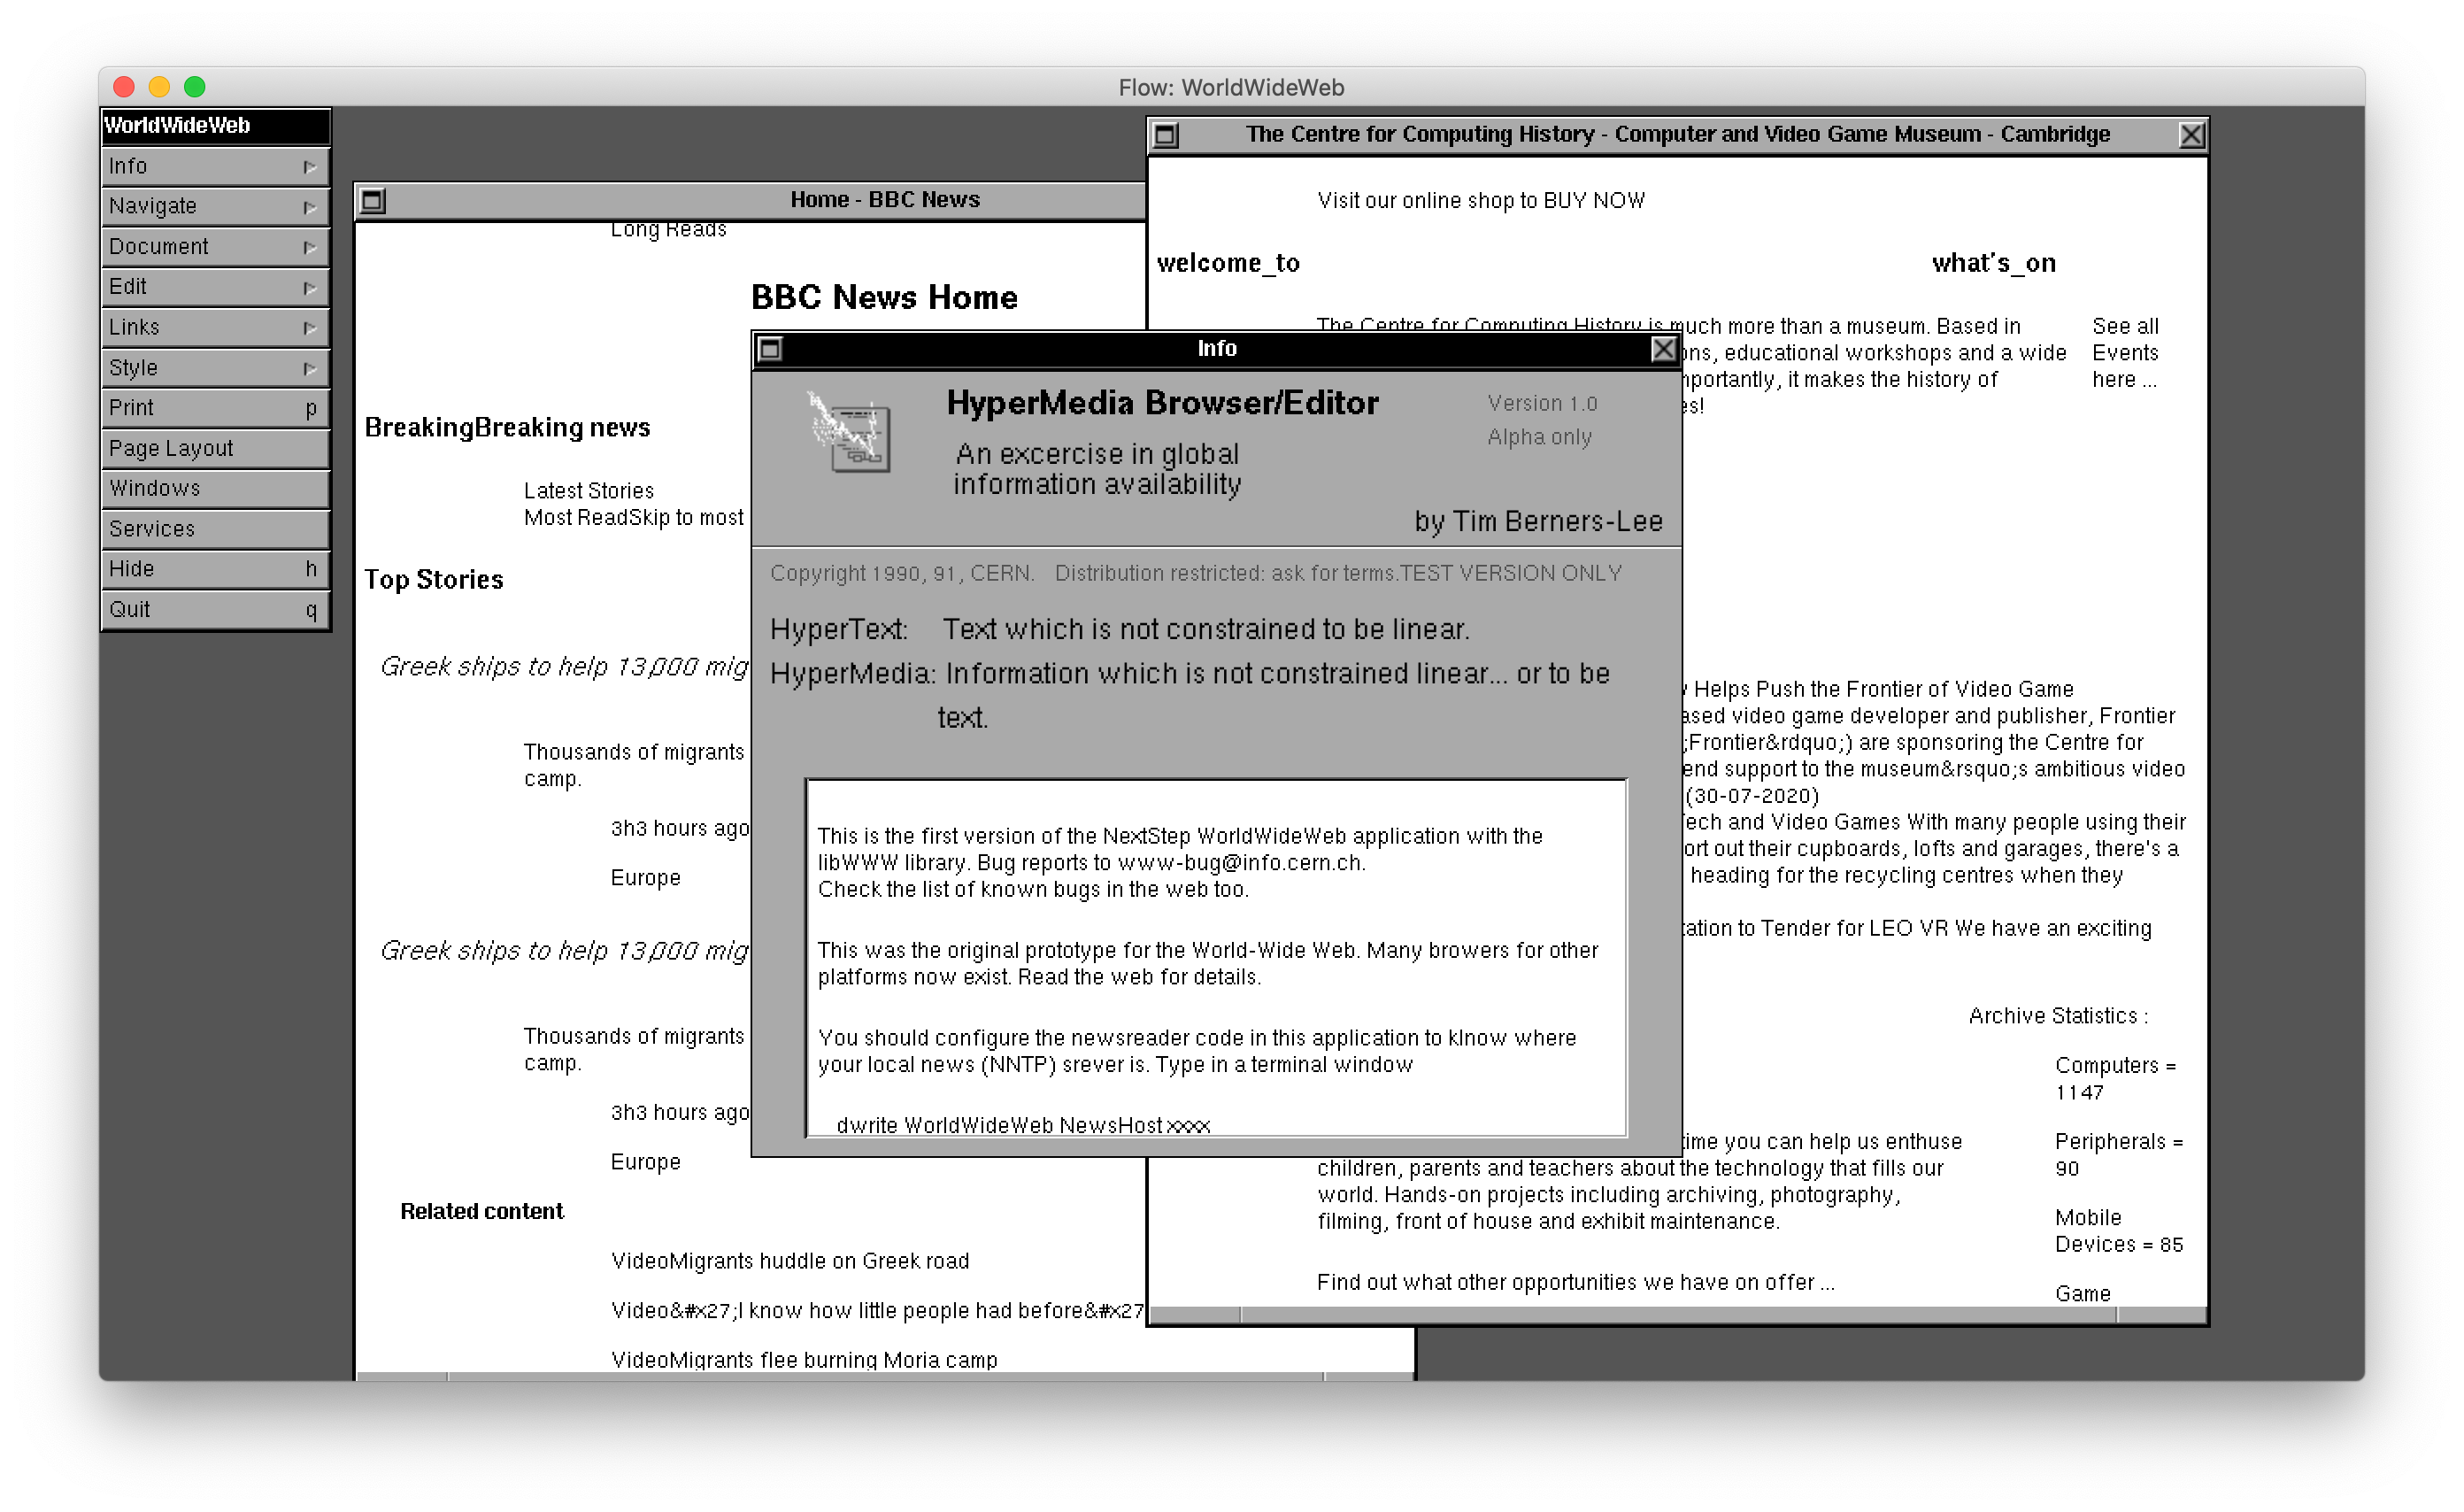Click miniaturize icon on Computing History window
2464x1512 pixels.
click(x=1166, y=135)
